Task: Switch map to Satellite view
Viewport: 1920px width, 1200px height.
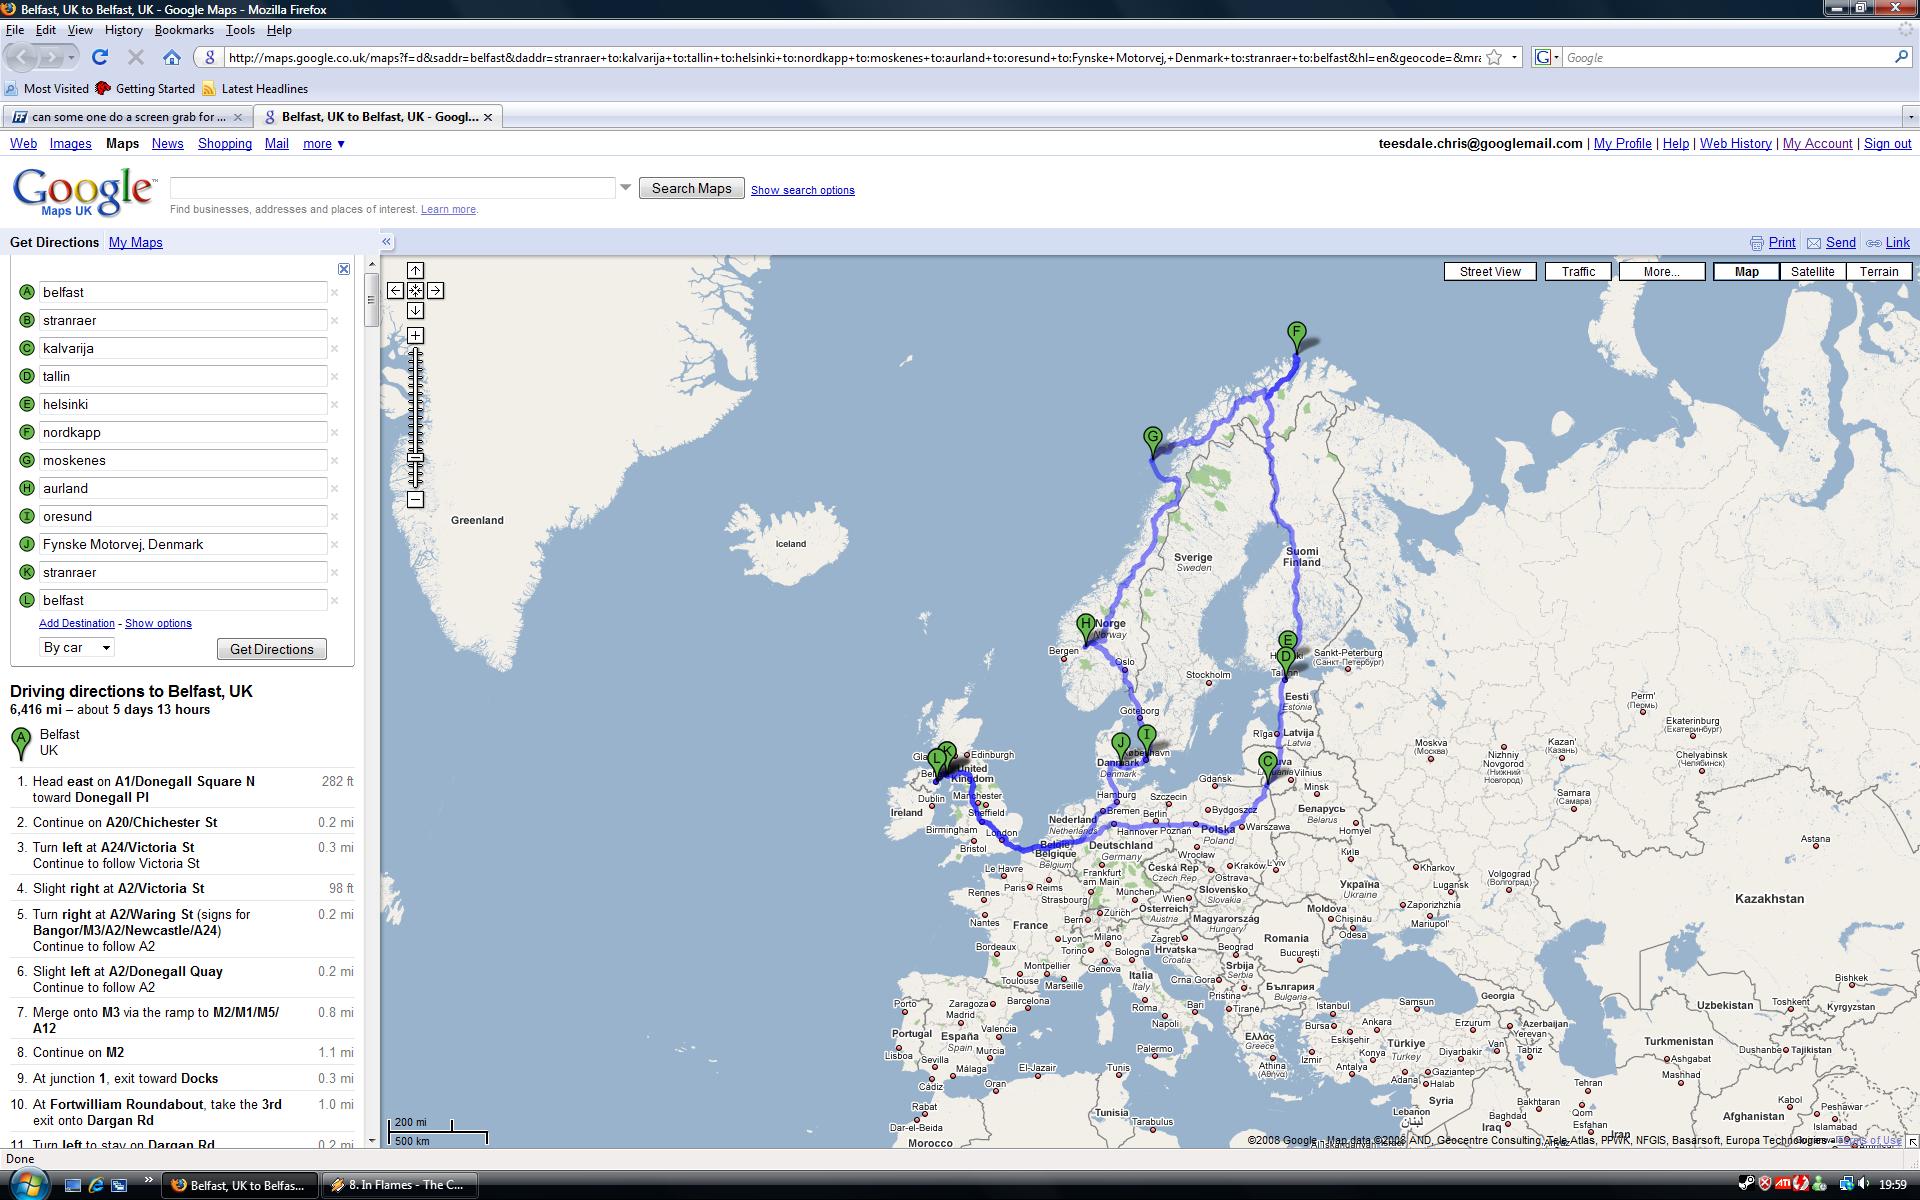Action: click(1812, 272)
